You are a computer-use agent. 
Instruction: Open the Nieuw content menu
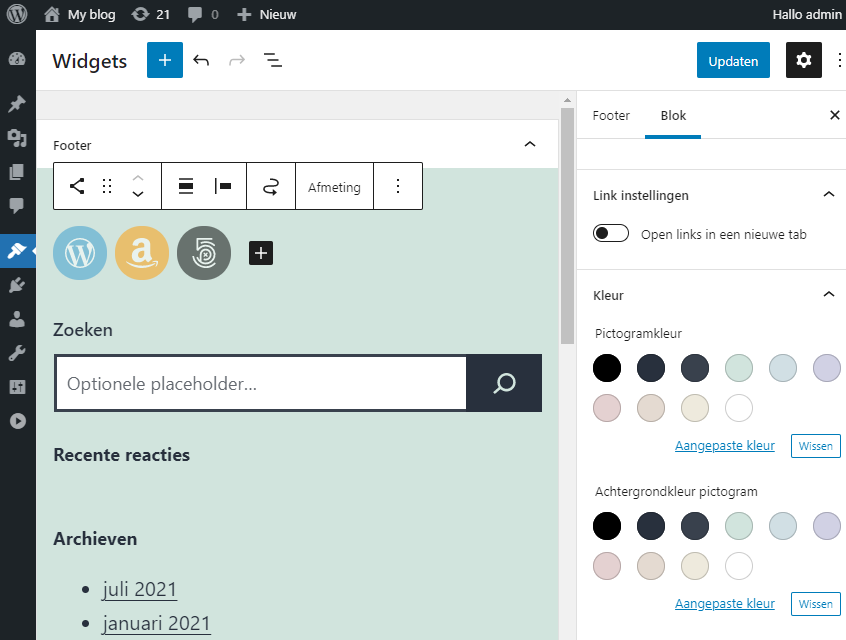267,15
